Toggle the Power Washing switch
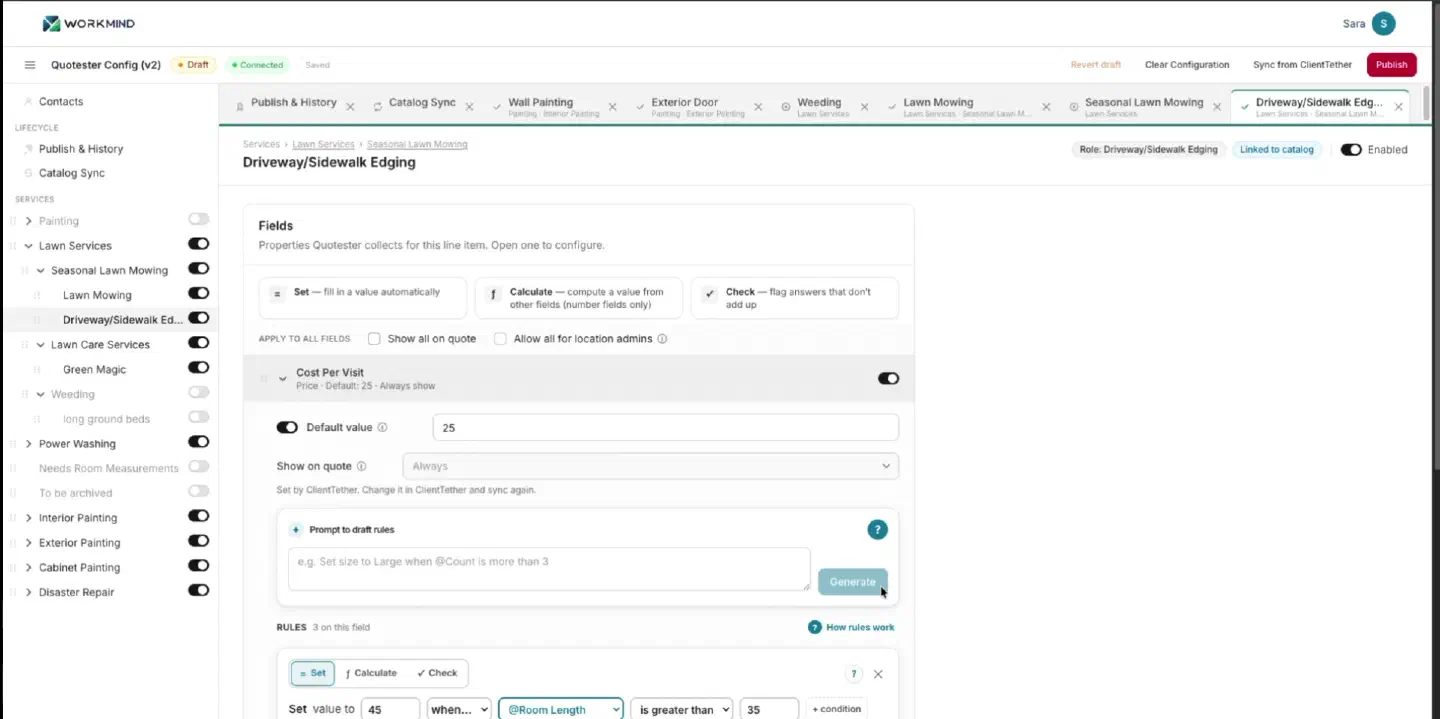Viewport: 1440px width, 719px height. pos(199,442)
